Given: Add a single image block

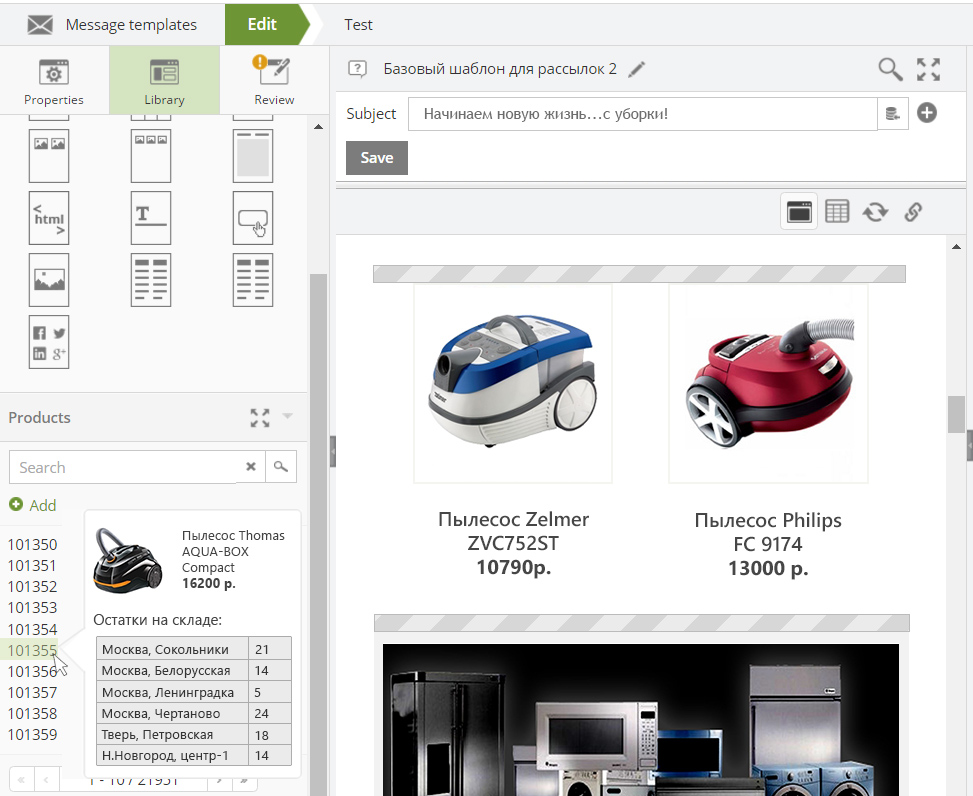Looking at the screenshot, I should coord(49,280).
